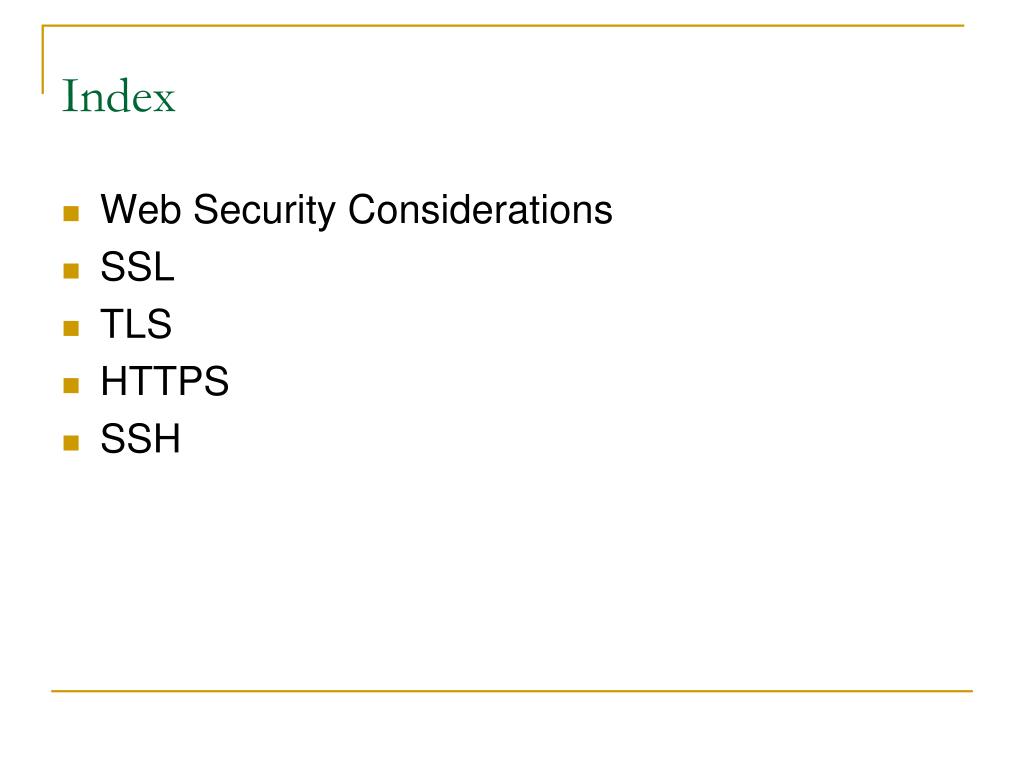Viewport: 1024px width, 768px height.
Task: Select the letter x ending Index title
Action: click(163, 102)
